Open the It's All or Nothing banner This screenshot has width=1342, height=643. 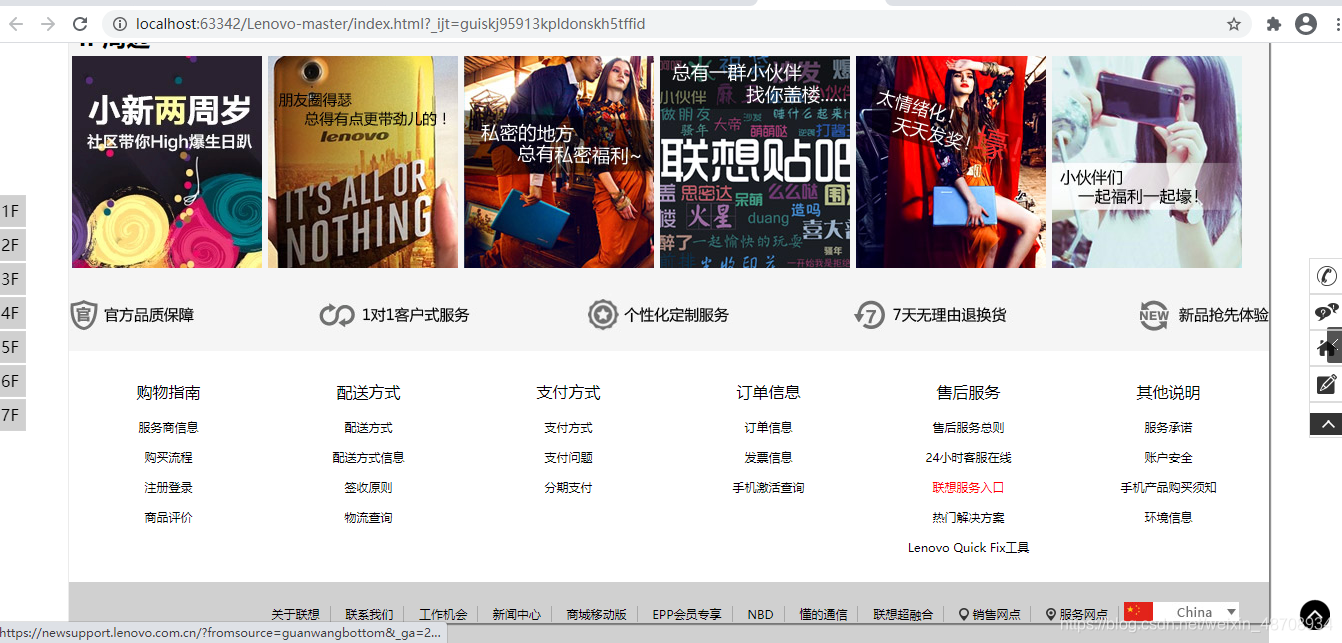pos(363,162)
